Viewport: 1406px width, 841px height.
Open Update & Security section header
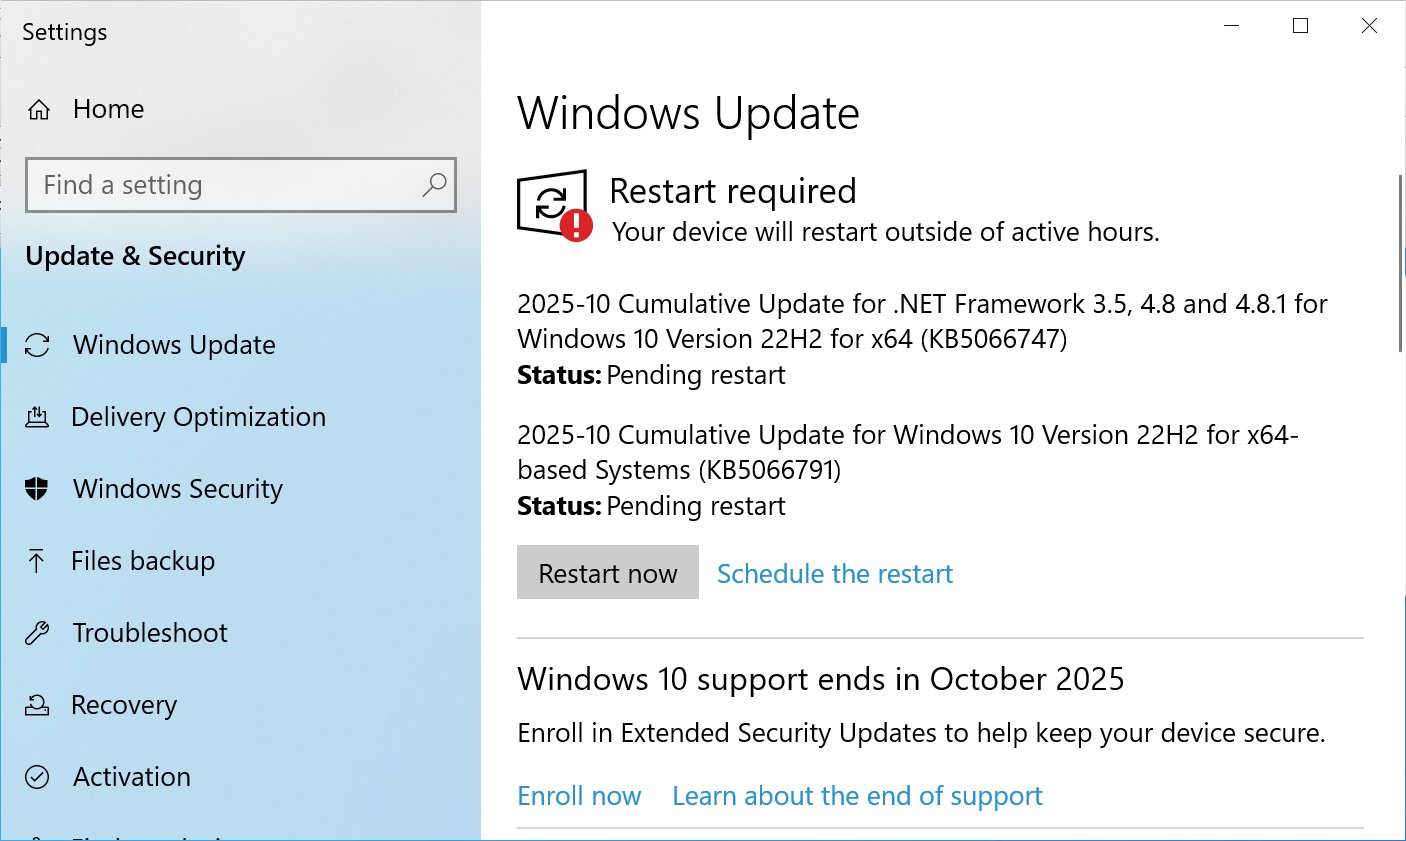[134, 256]
